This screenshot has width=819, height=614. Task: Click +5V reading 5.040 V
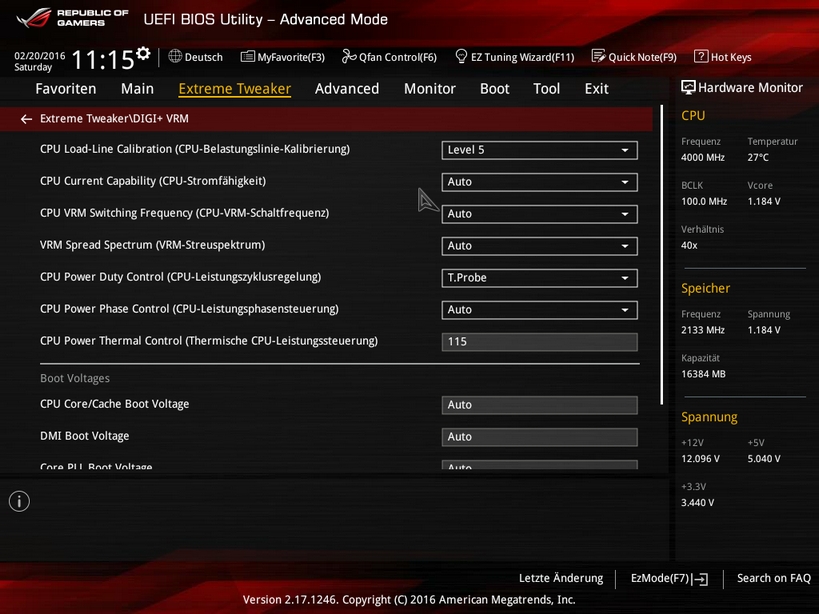(x=764, y=459)
